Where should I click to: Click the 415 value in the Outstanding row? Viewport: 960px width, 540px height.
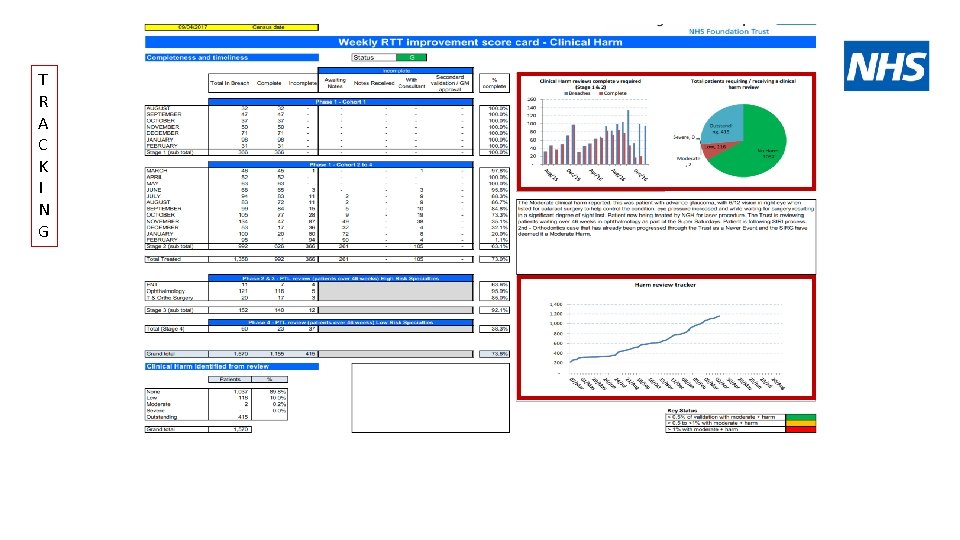click(242, 417)
